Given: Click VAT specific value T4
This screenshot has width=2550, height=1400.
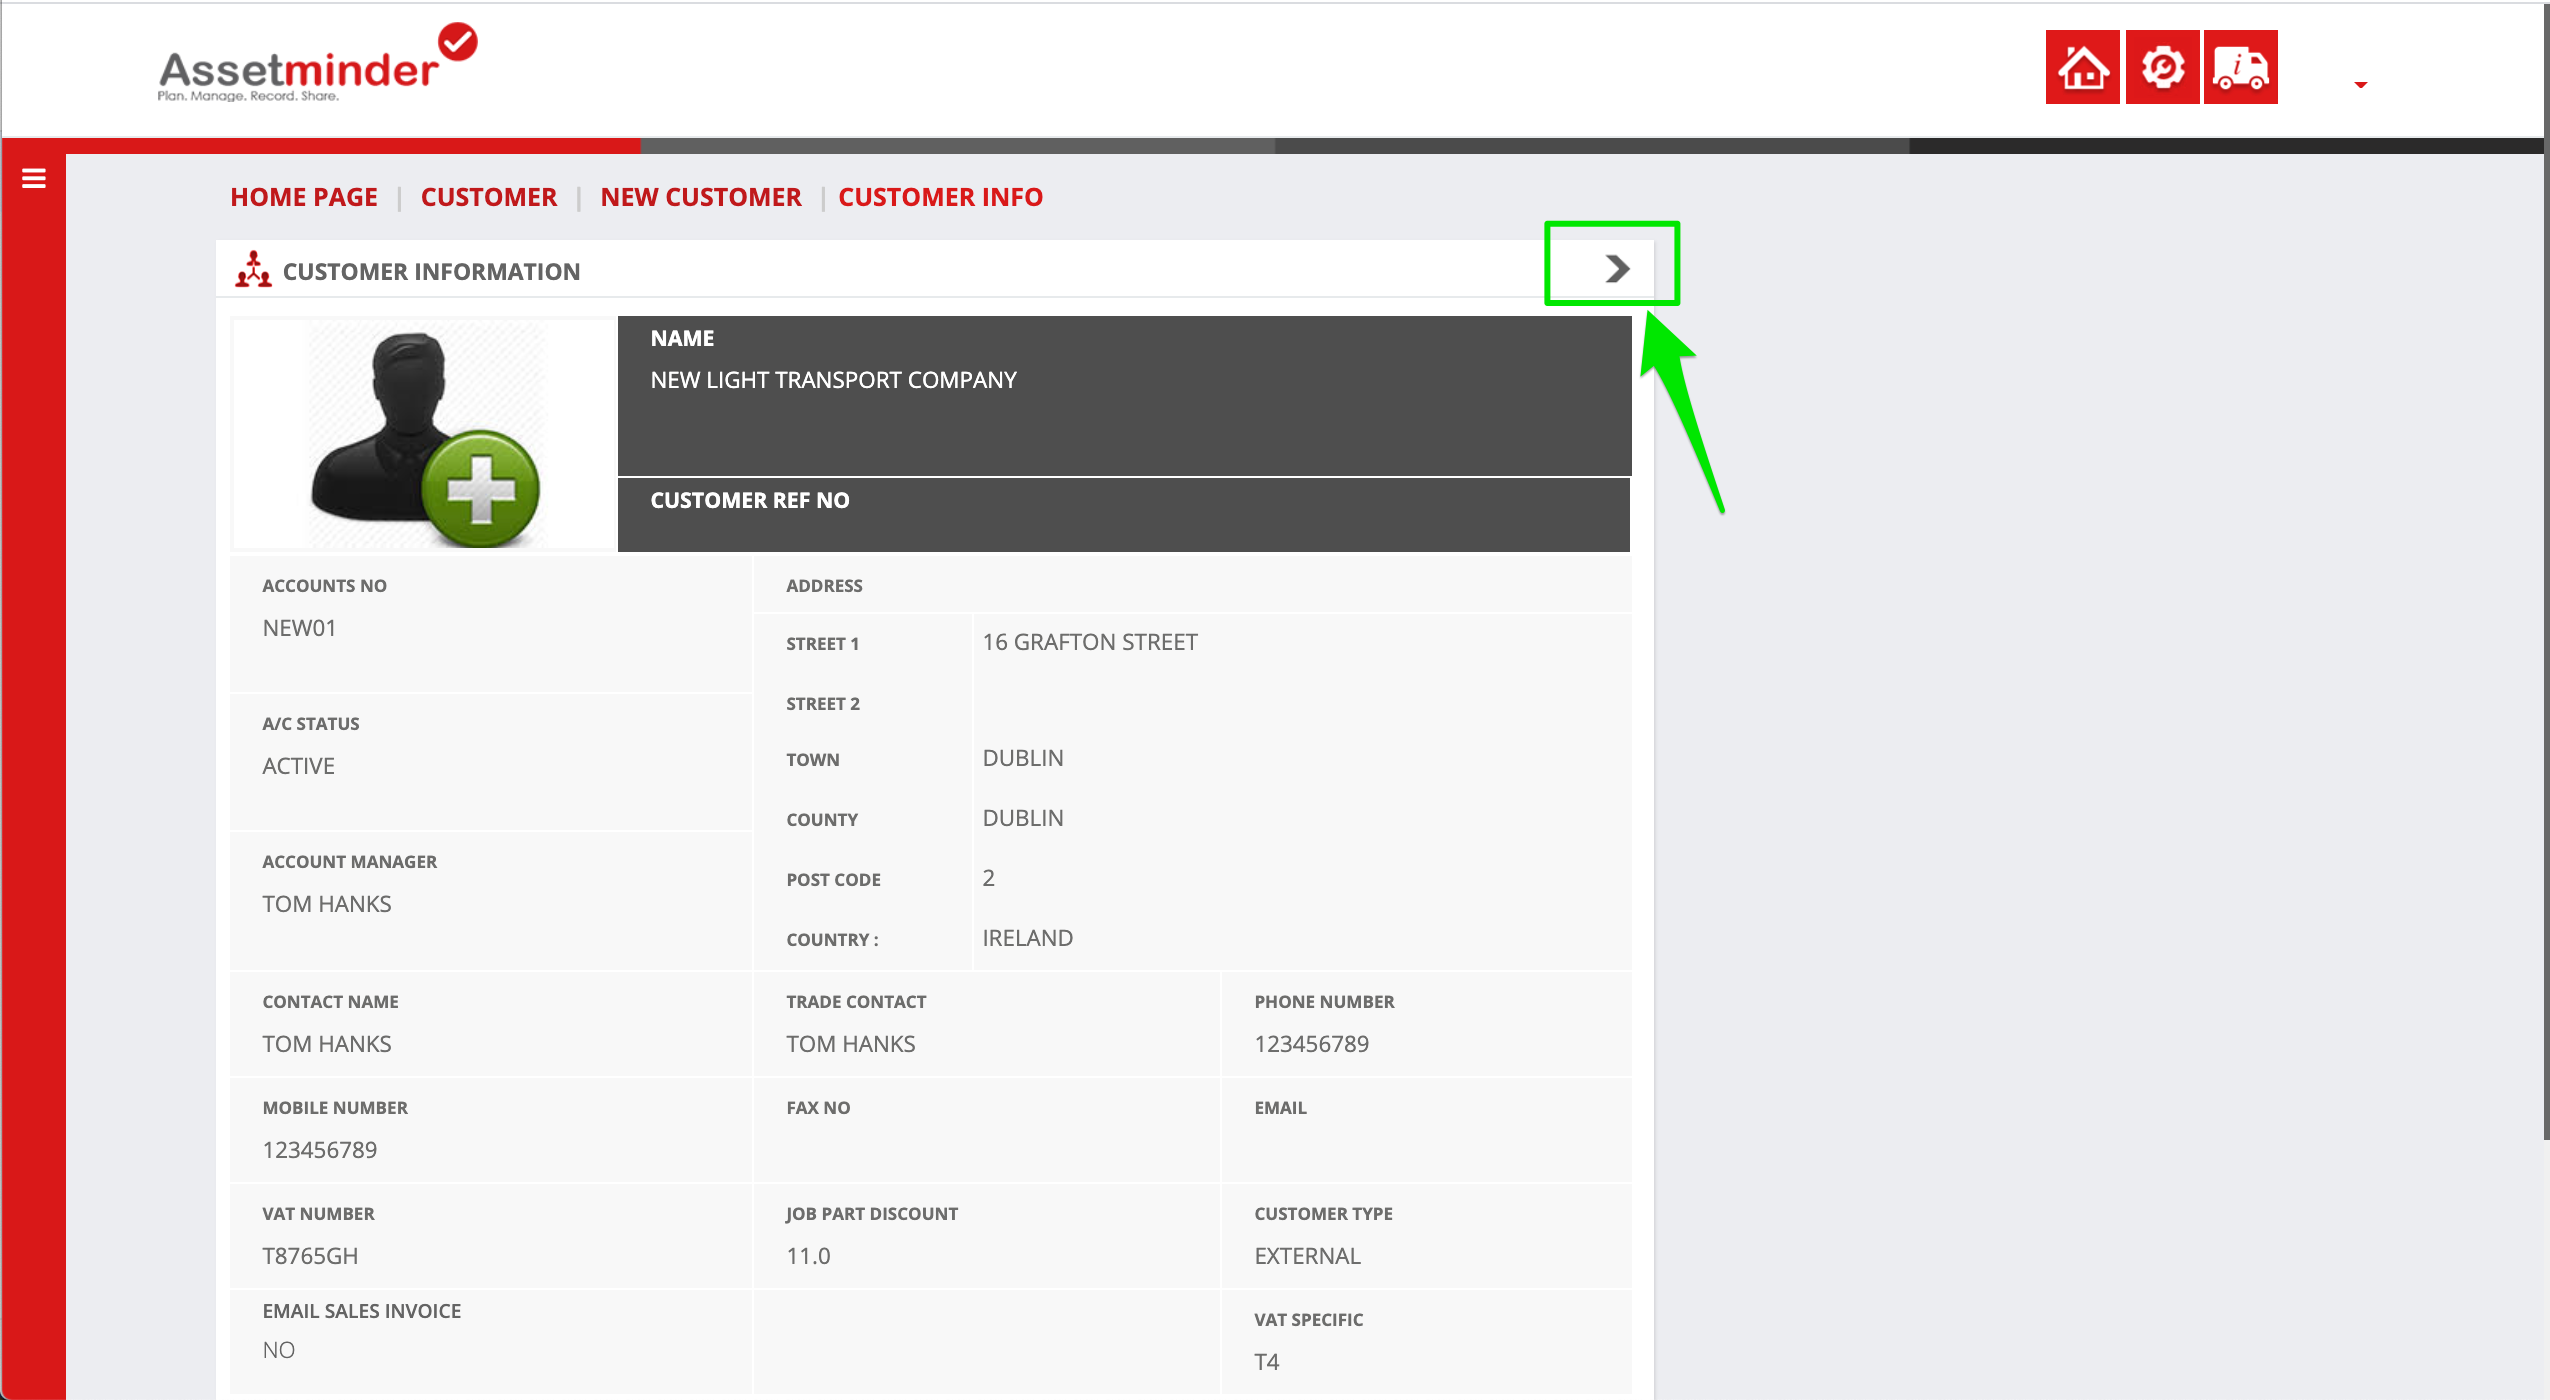Looking at the screenshot, I should pos(1266,1362).
